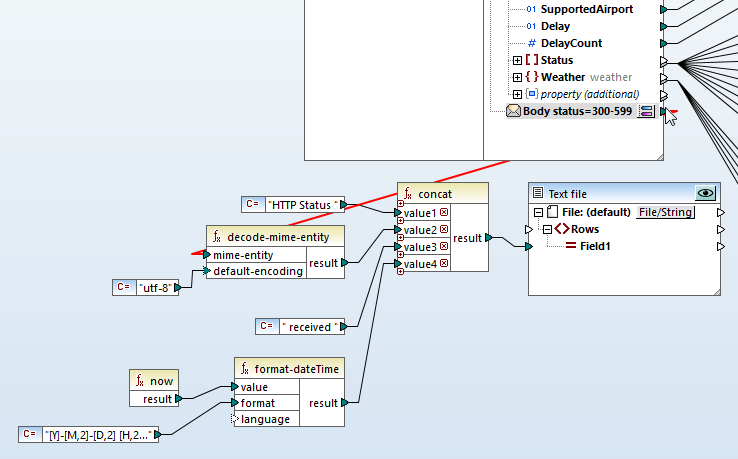This screenshot has height=459, width=738.
Task: Collapse the File: (default) node
Action: pyautogui.click(x=539, y=212)
